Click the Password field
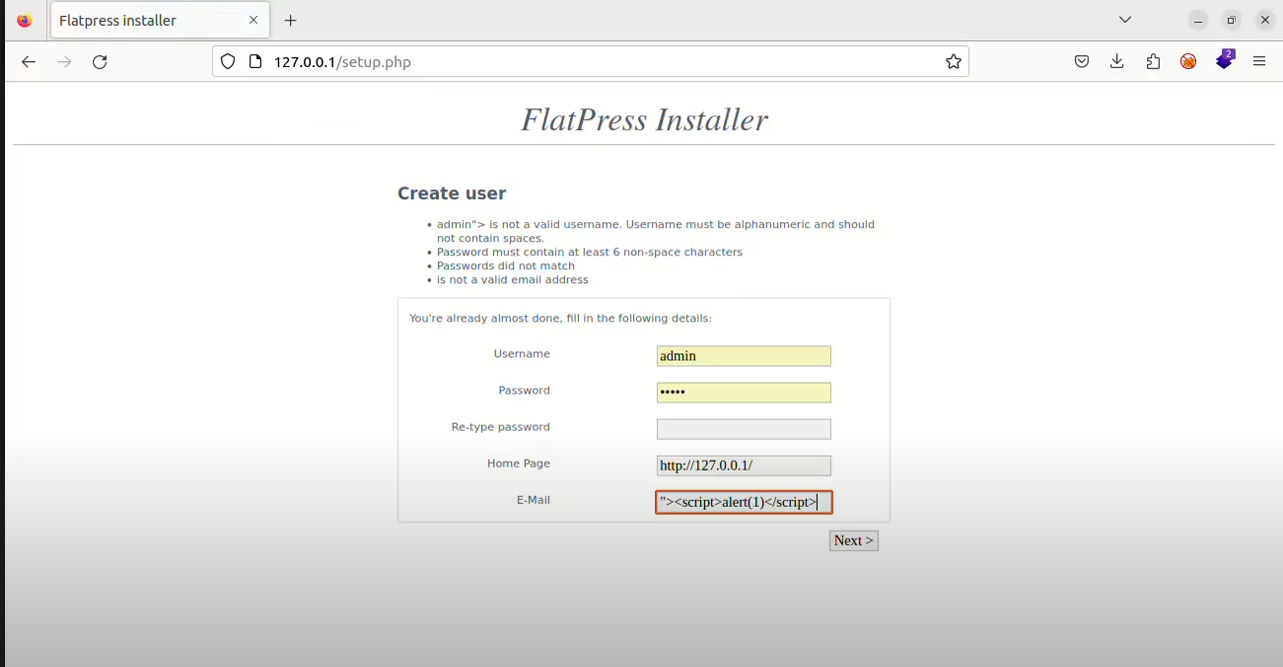 [743, 392]
